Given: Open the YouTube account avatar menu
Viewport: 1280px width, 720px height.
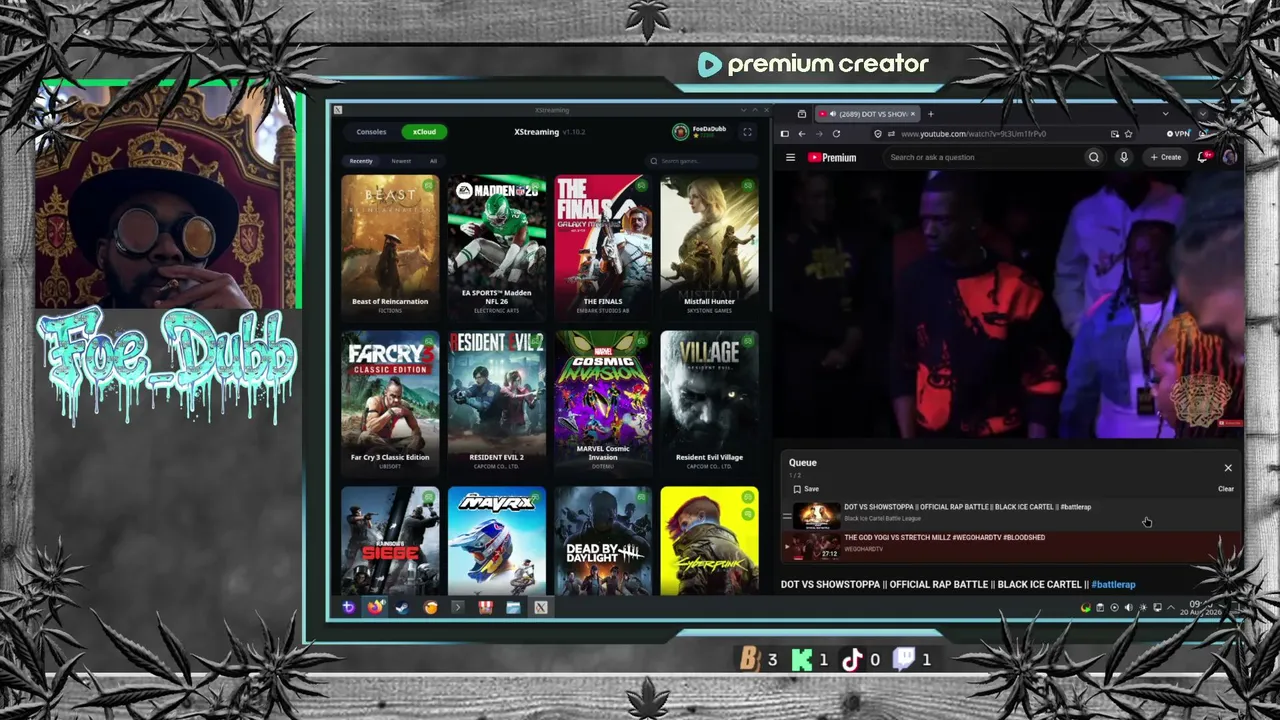Looking at the screenshot, I should point(1230,157).
